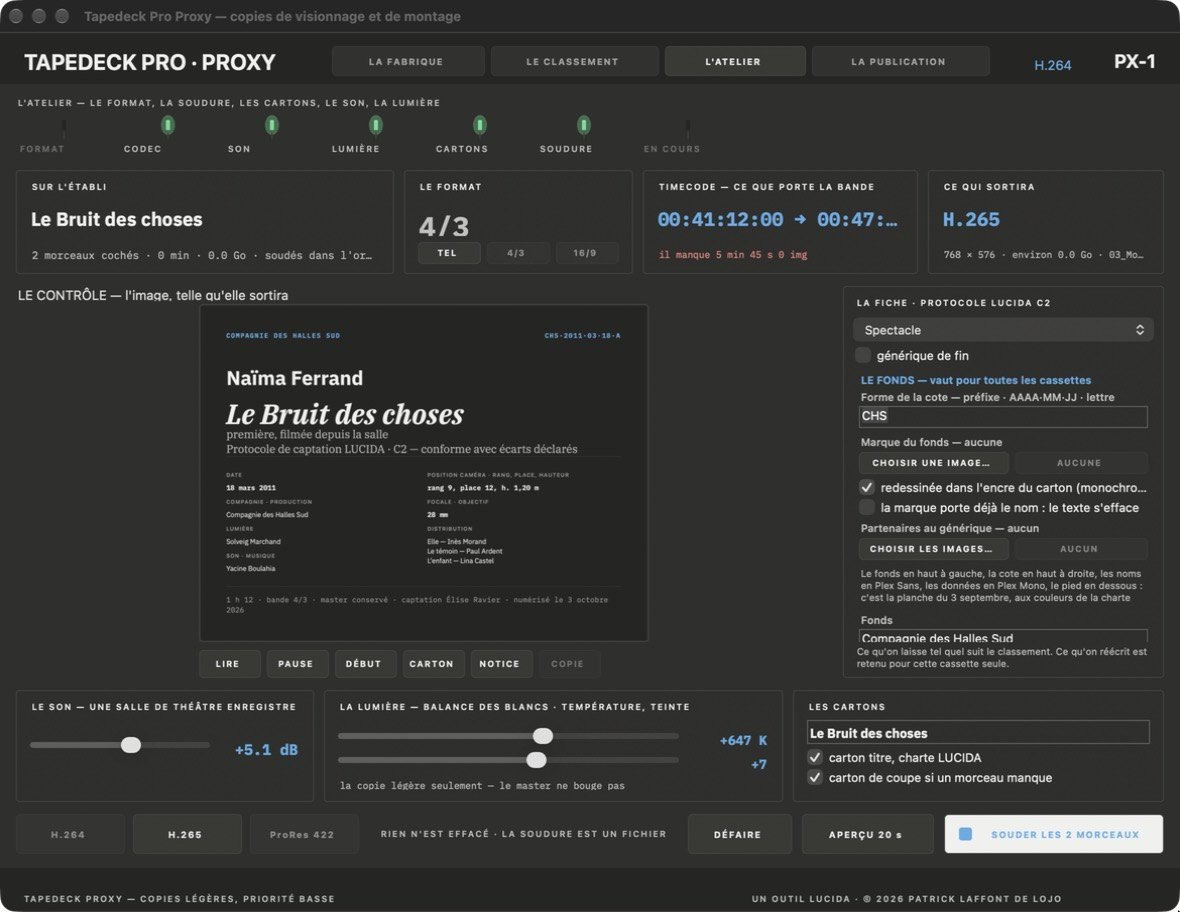Click the SON step indicator light
Screen dimensions: 1180x912
272,125
